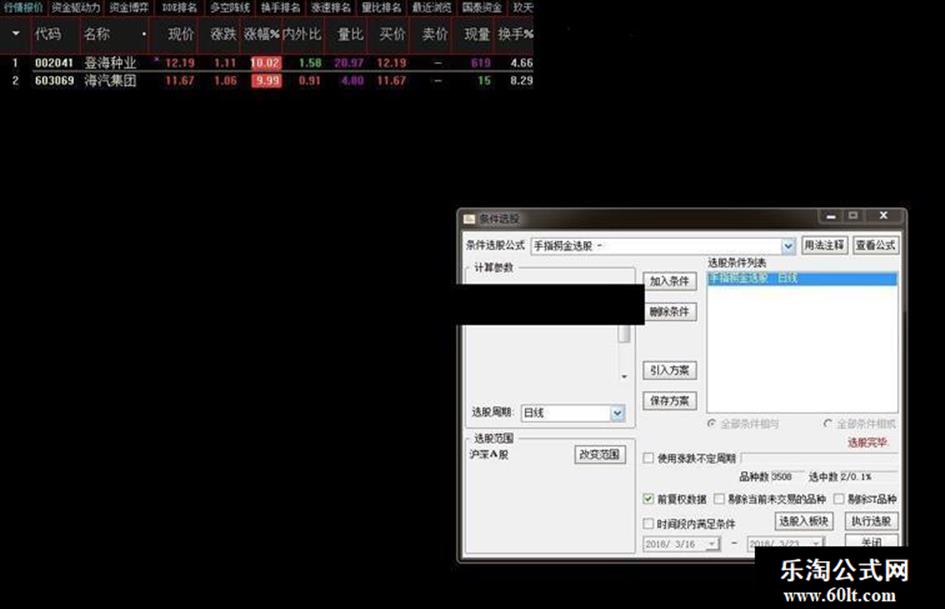Click the 用法注释 button

coord(824,245)
